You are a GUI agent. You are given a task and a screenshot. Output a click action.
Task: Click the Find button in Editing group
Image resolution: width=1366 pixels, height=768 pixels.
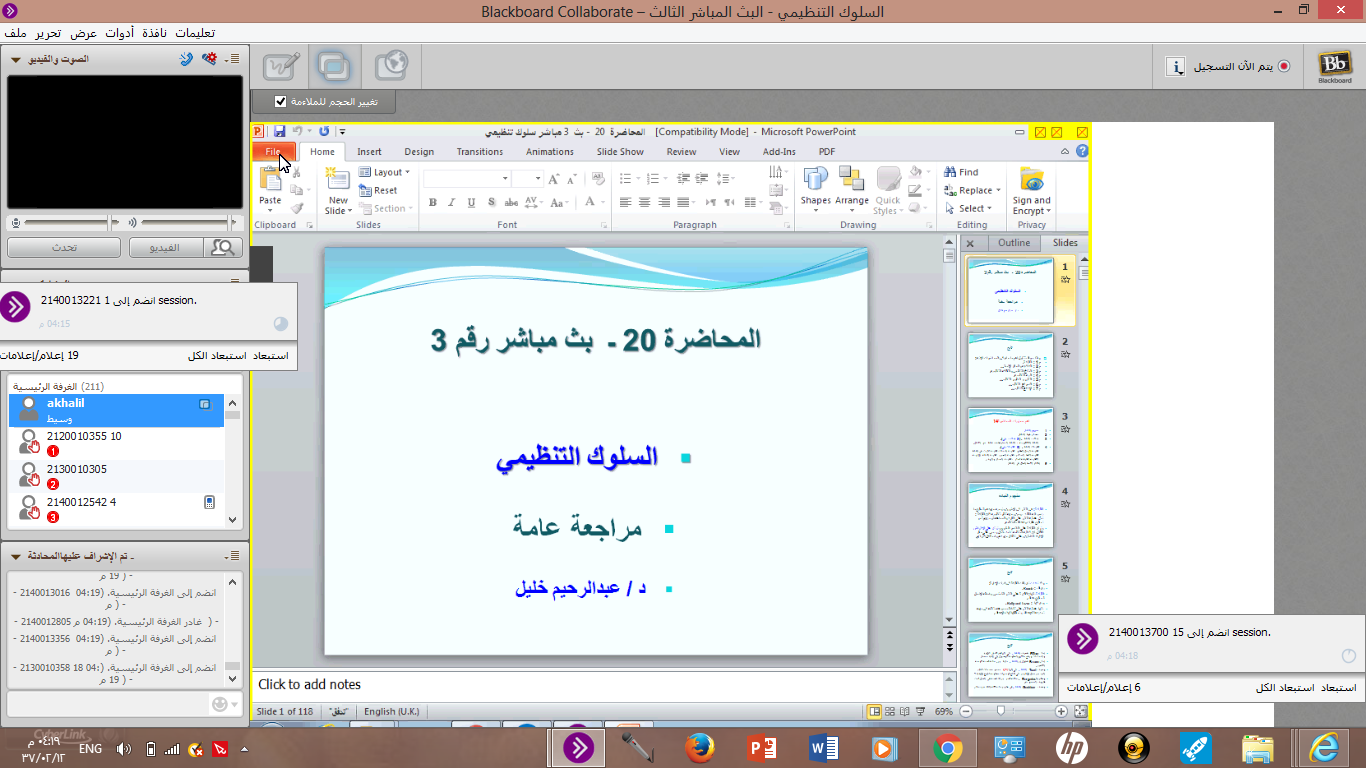[x=961, y=172]
